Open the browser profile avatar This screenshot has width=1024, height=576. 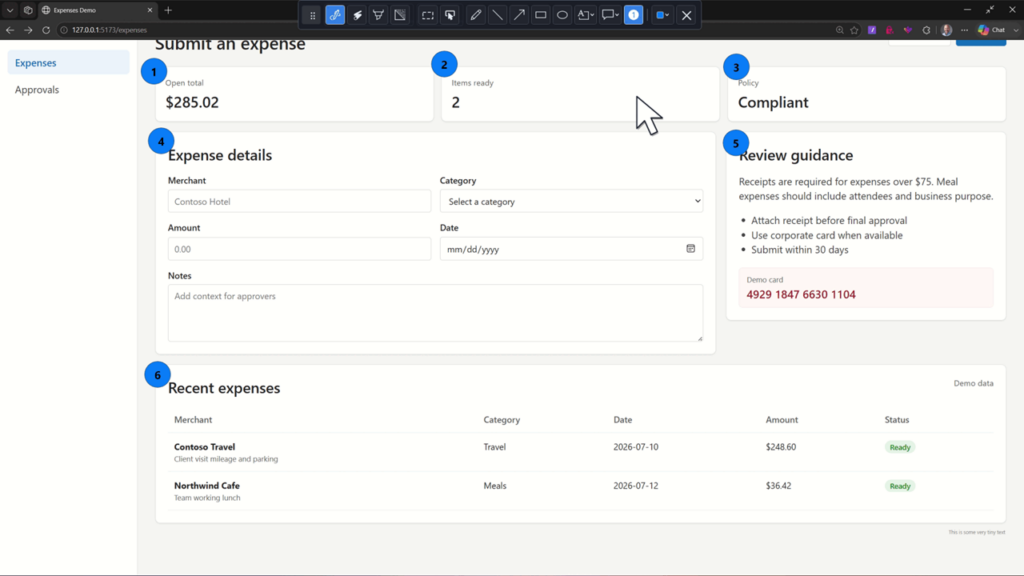pyautogui.click(x=946, y=30)
